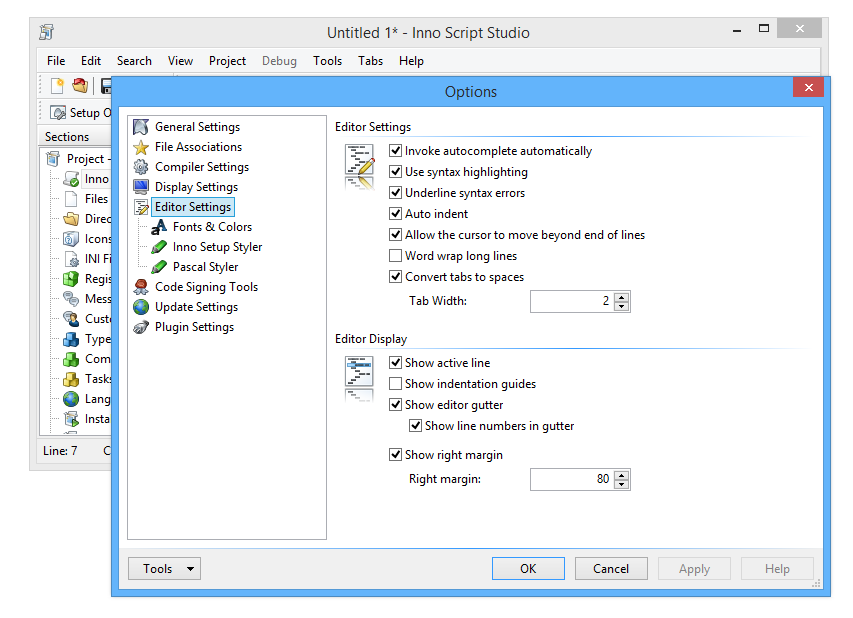Open the Tools dropdown button in Options
853x618 pixels.
coord(164,568)
